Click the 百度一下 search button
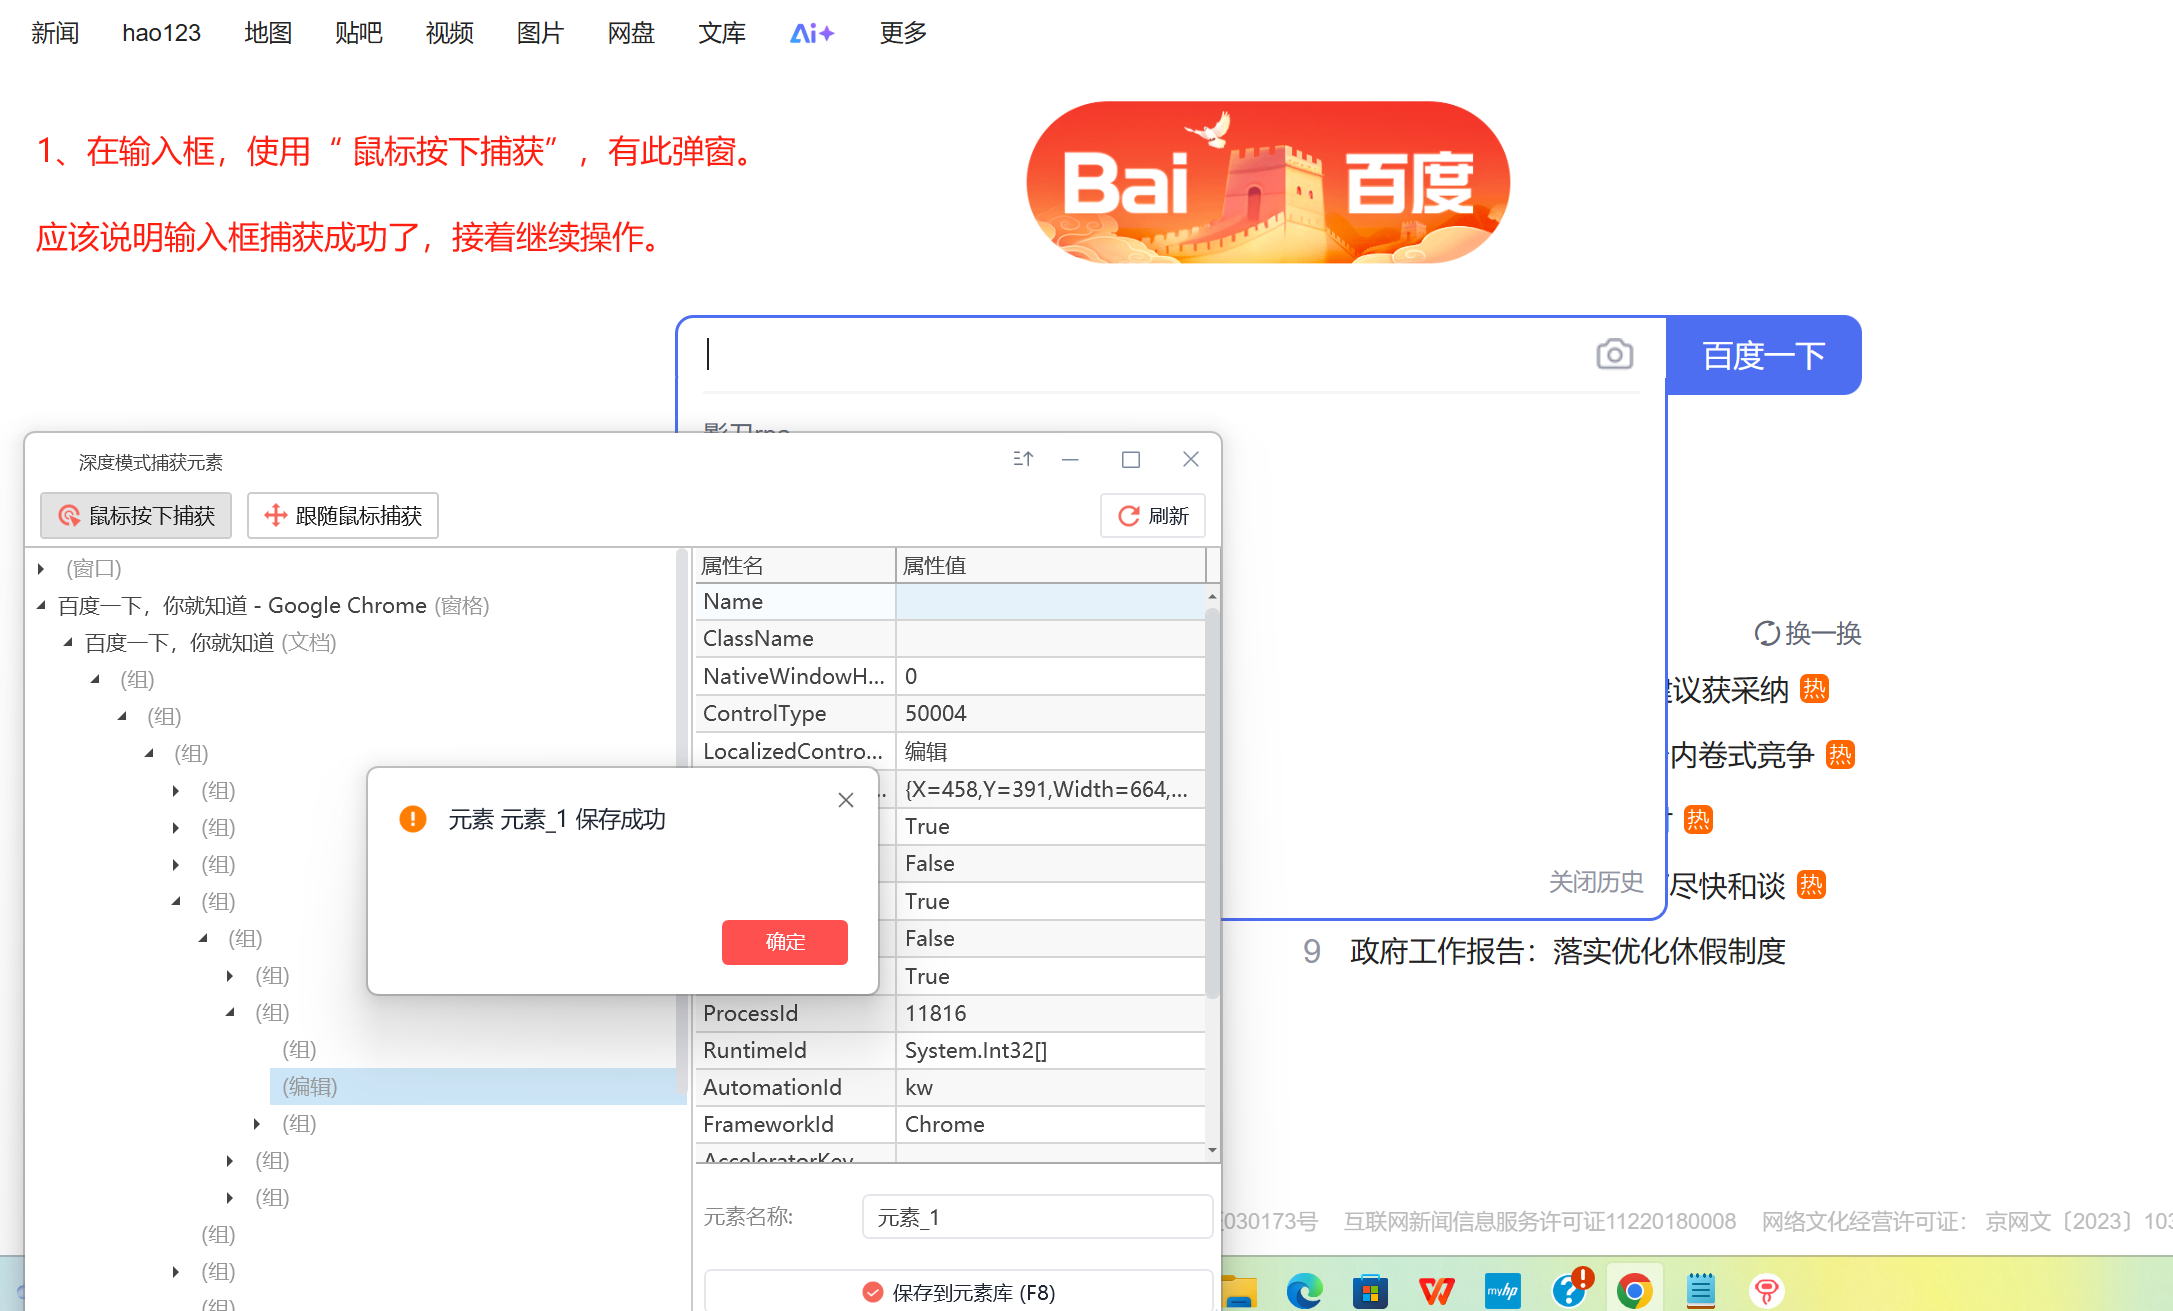This screenshot has width=2173, height=1311. point(1763,355)
